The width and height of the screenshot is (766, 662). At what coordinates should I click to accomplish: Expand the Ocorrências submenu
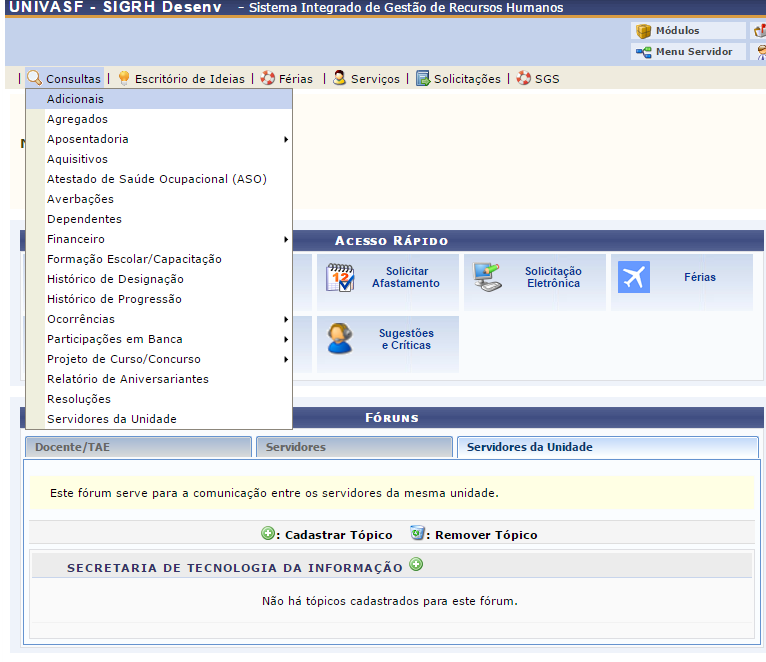81,319
